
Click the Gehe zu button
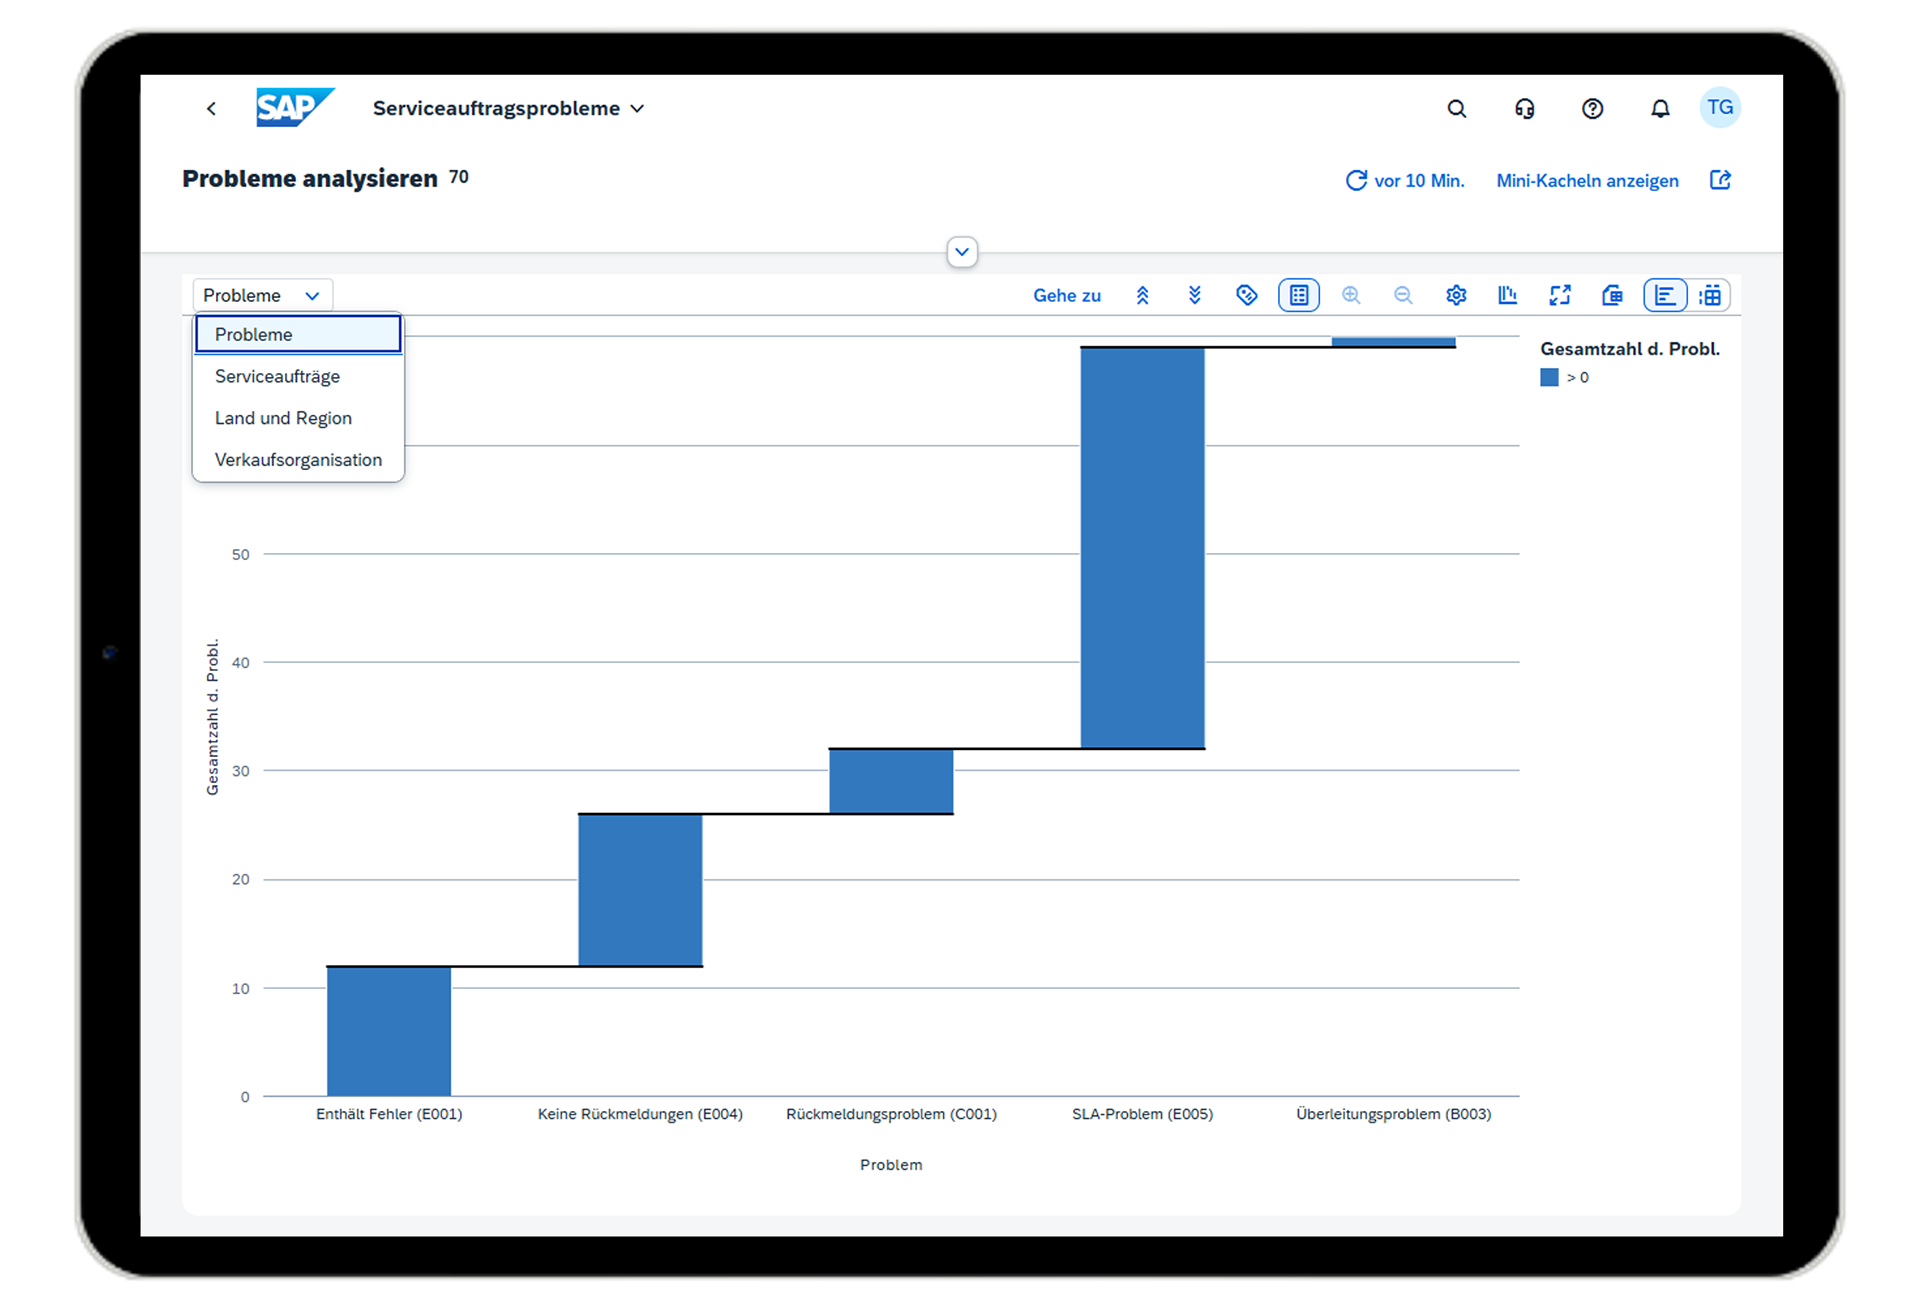pyautogui.click(x=1067, y=295)
